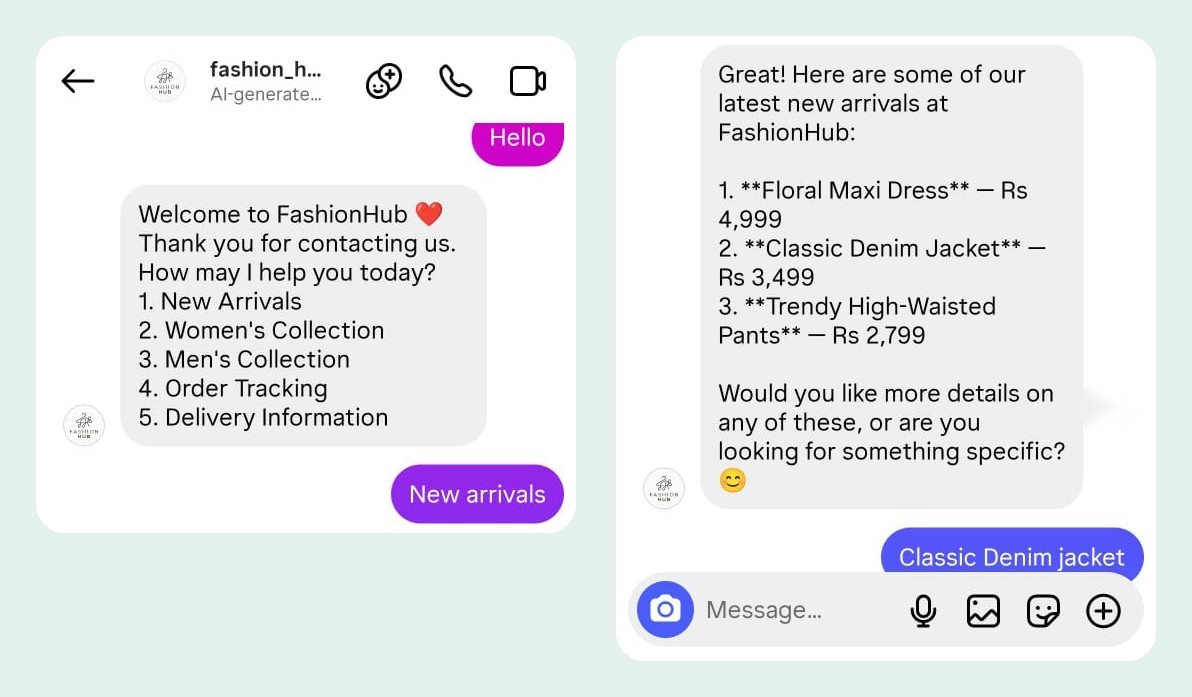Screen dimensions: 1192x697
Task: Click 'Great! Here are some' intro text
Action: (x=872, y=103)
